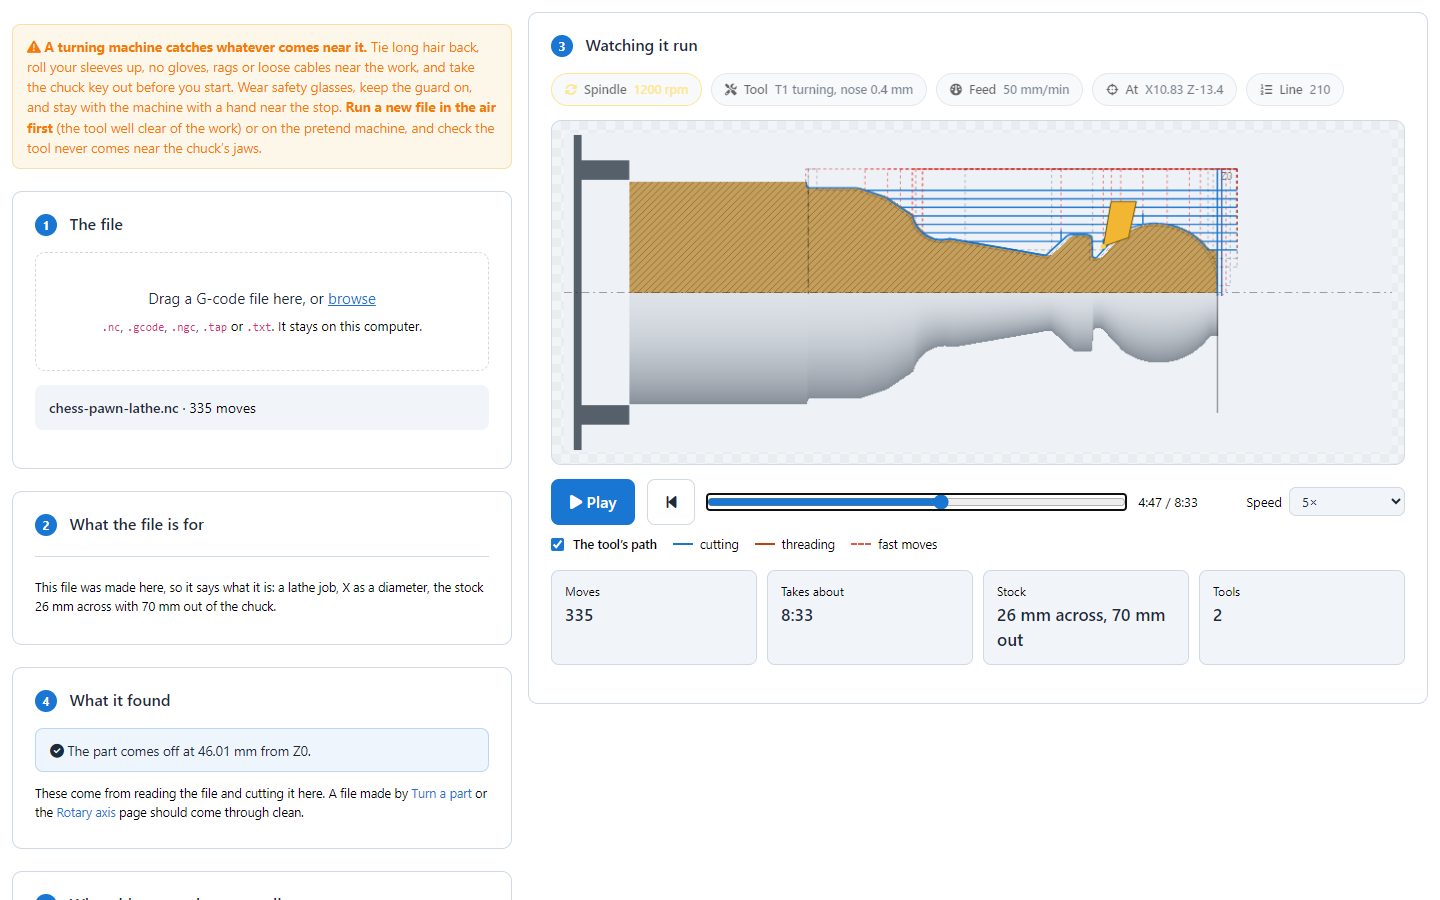Click the Takes about 8:33 card
This screenshot has width=1440, height=900.
(870, 617)
